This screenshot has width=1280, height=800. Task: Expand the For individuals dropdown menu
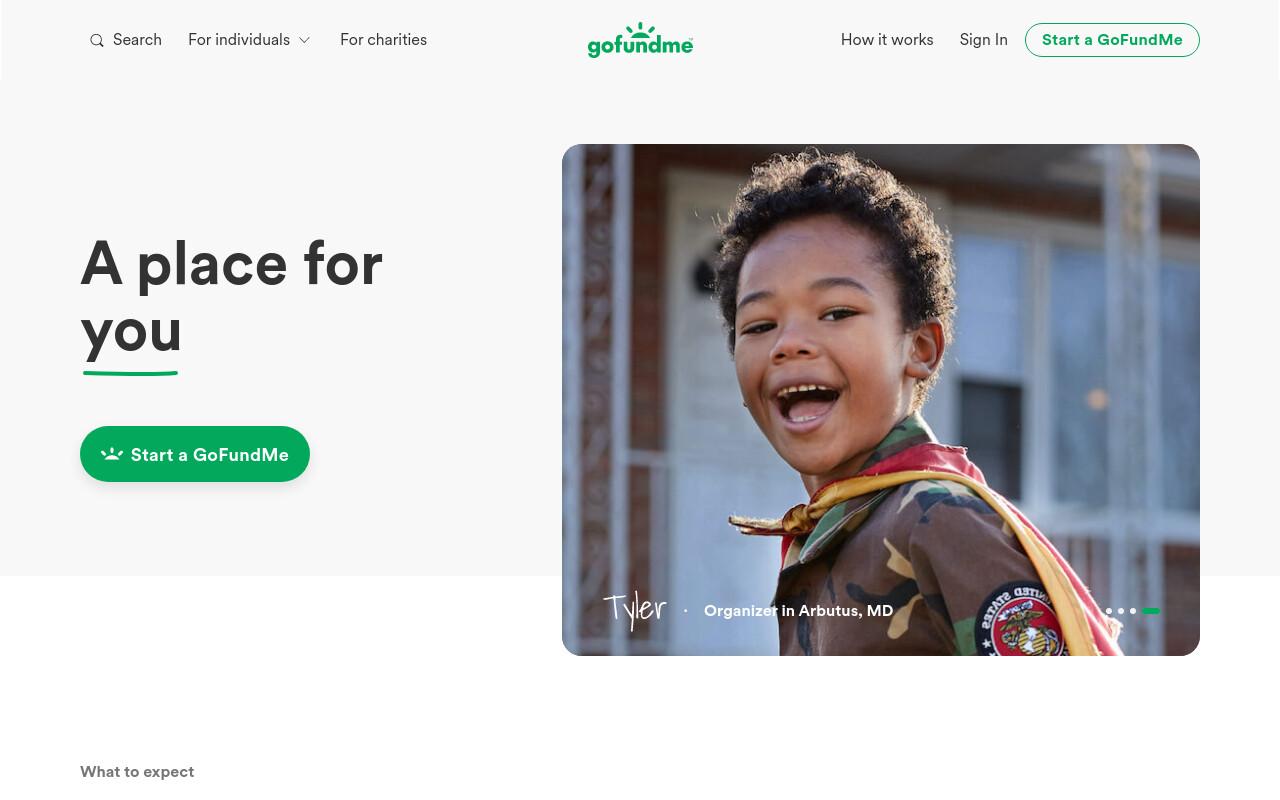click(249, 40)
